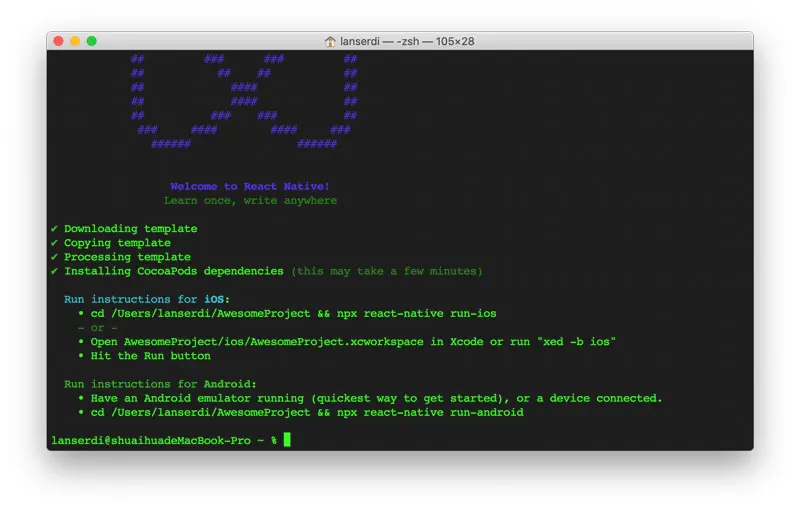Click the shell prompt 'lanserdi@shuaihuadeMacBook-Pro'
800x512 pixels.
[x=151, y=440]
